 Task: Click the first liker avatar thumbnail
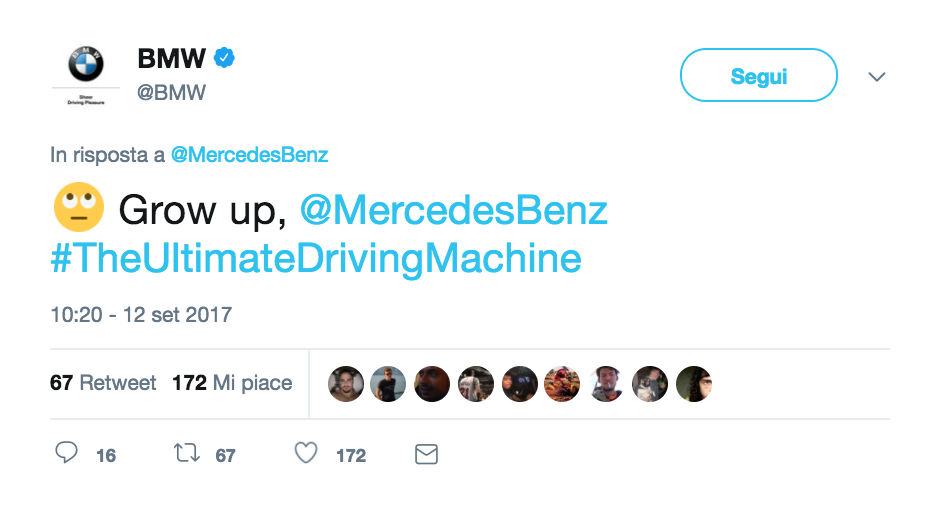(346, 383)
